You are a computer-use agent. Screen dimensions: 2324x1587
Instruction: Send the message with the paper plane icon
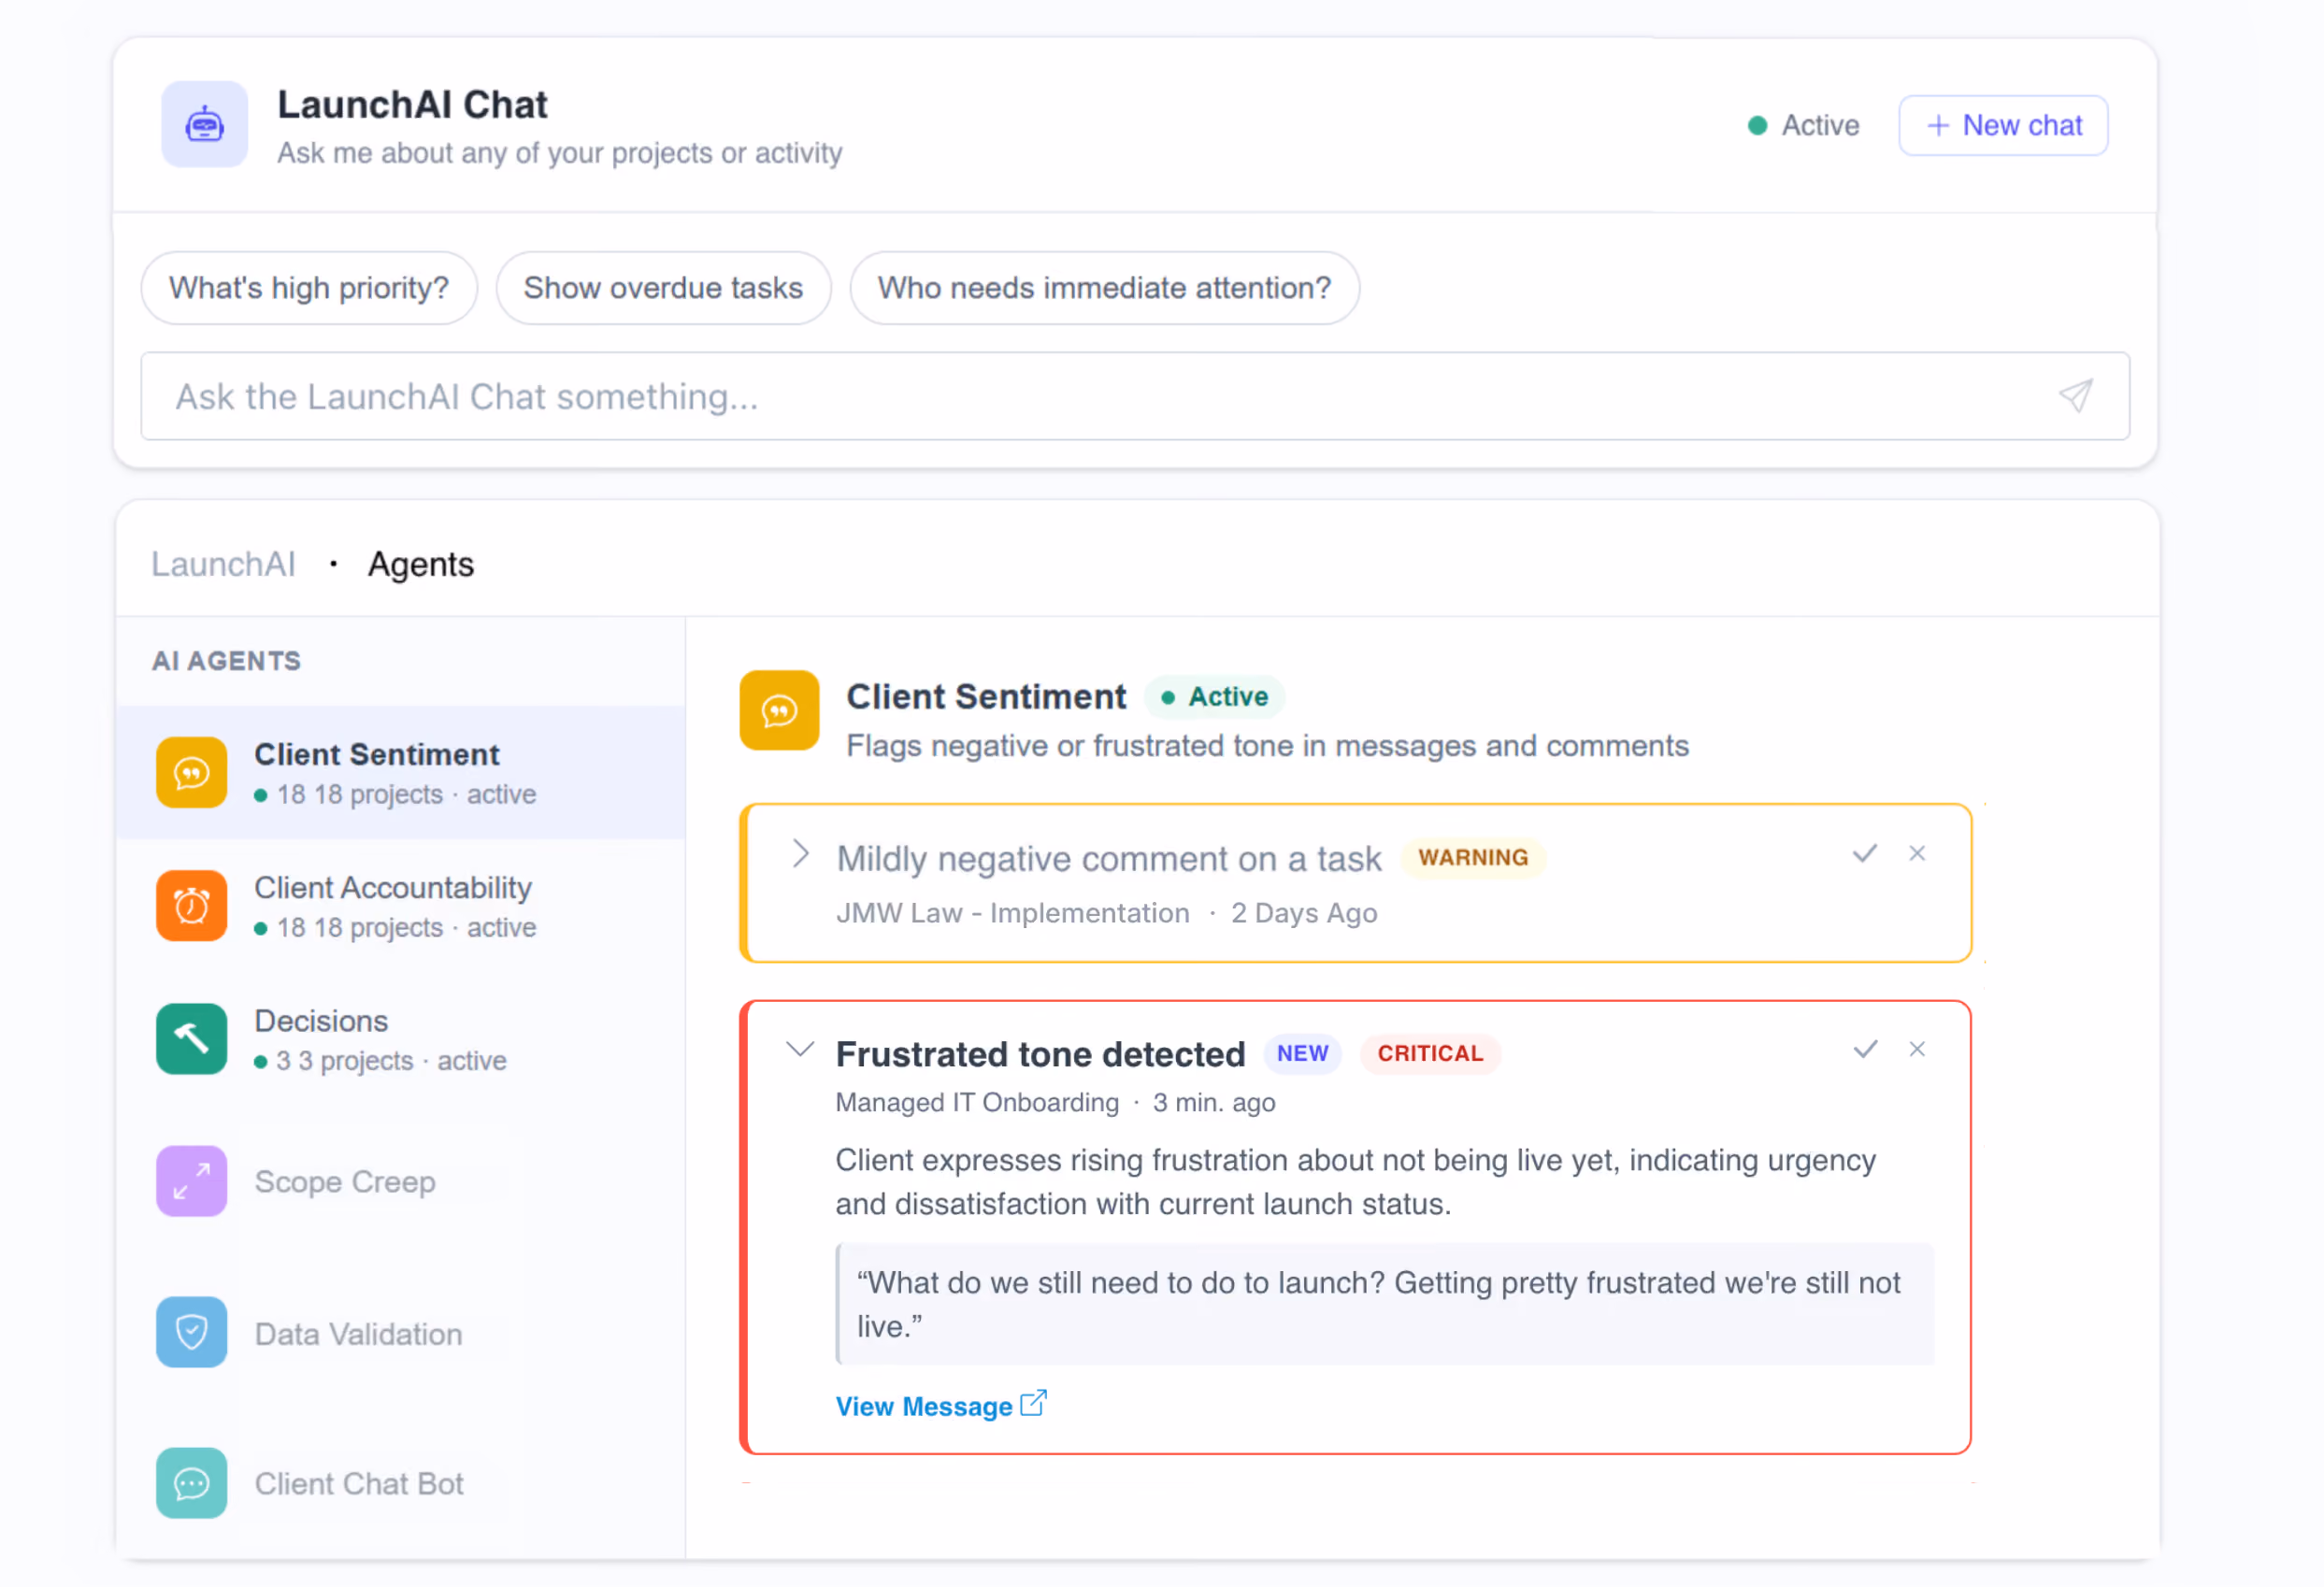pyautogui.click(x=2075, y=396)
